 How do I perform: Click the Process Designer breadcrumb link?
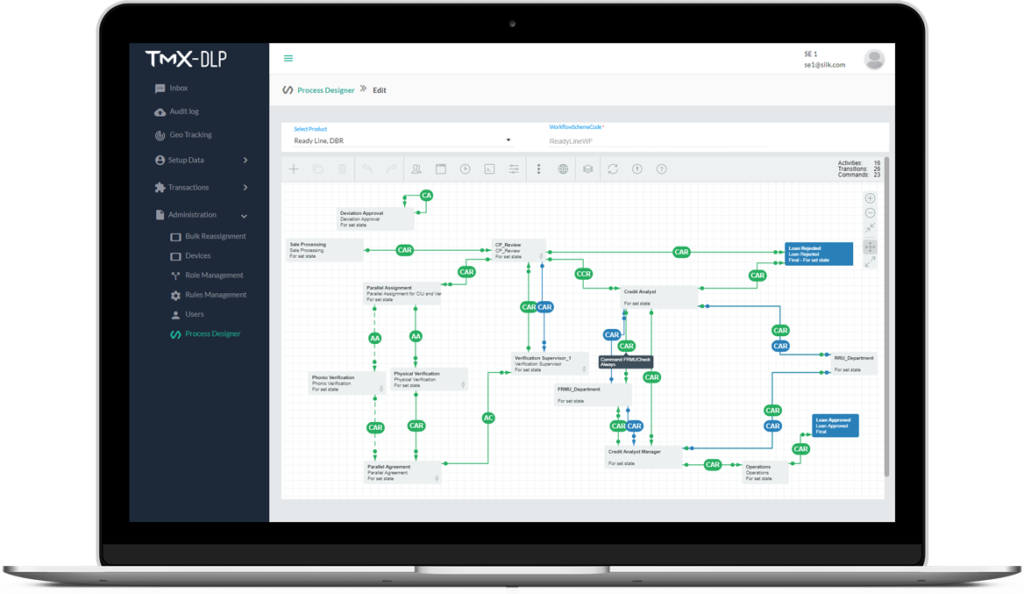click(x=325, y=90)
